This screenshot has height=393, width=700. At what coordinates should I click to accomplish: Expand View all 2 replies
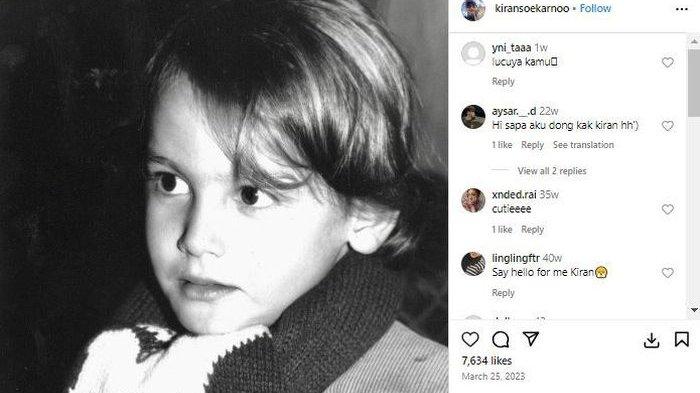[552, 171]
